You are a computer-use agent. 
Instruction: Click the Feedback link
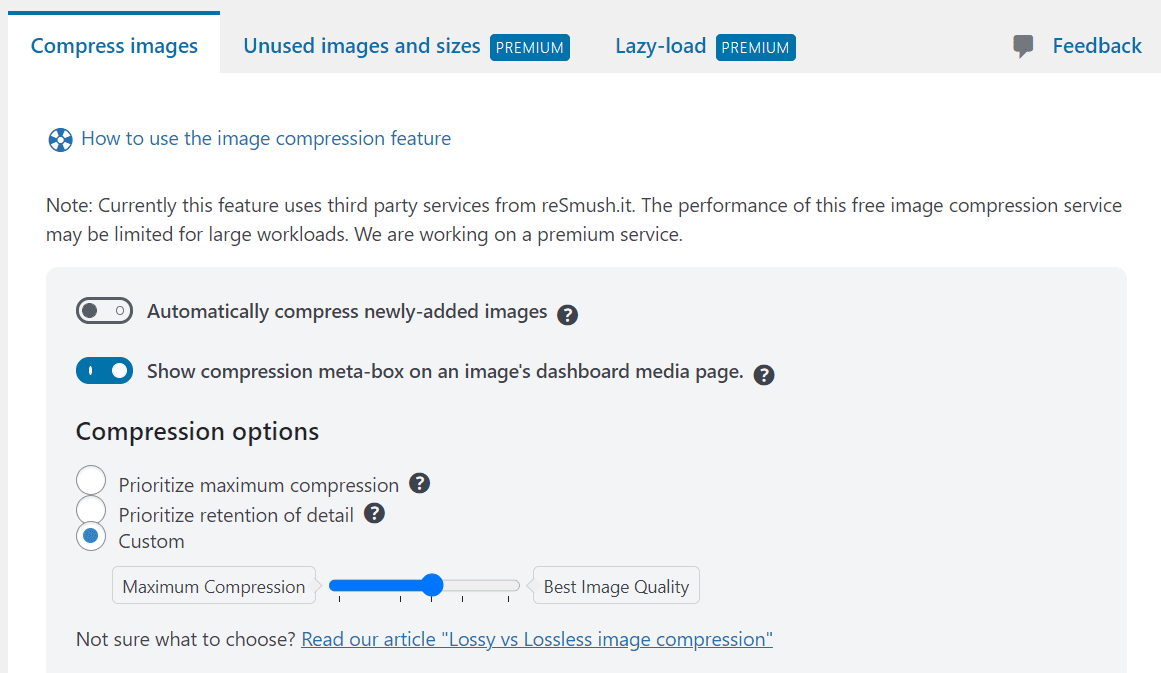(x=1097, y=45)
